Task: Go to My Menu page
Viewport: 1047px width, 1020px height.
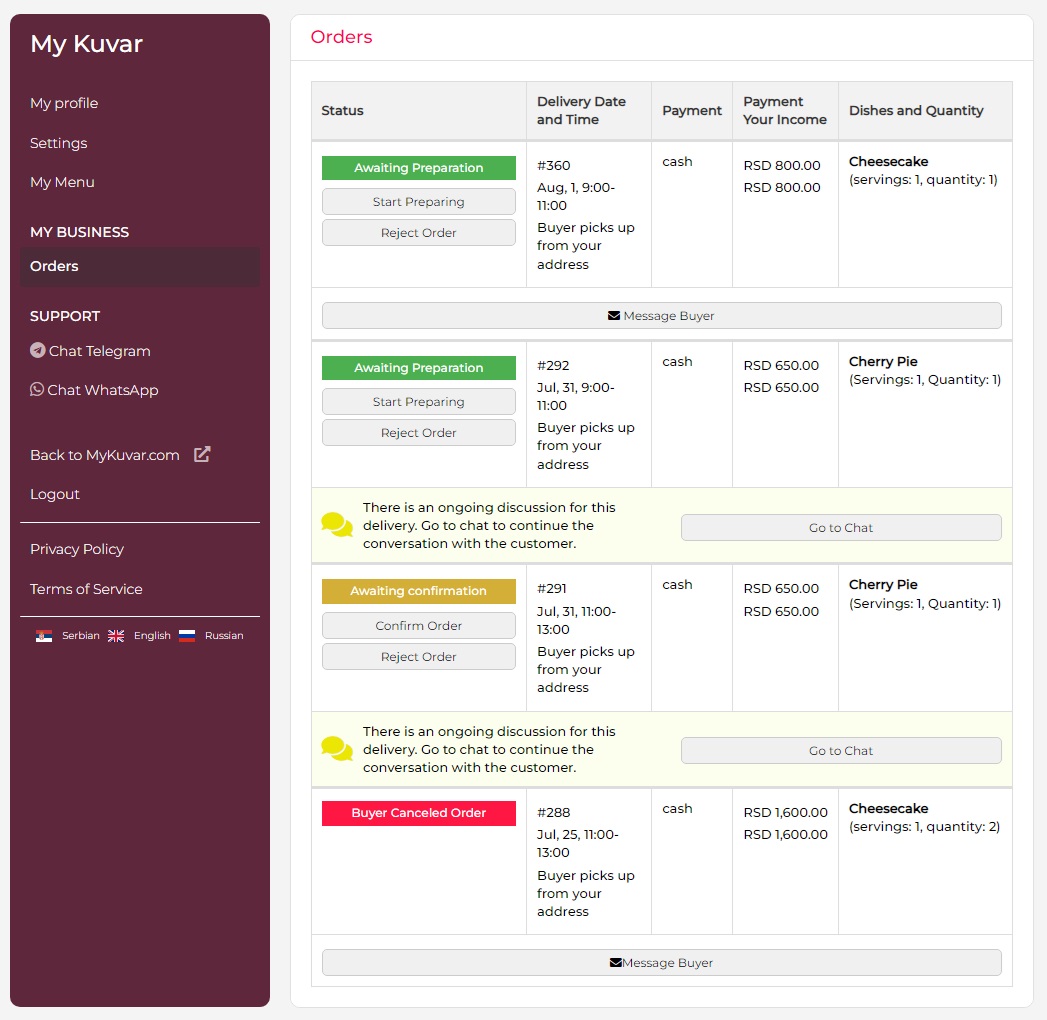Action: coord(62,182)
